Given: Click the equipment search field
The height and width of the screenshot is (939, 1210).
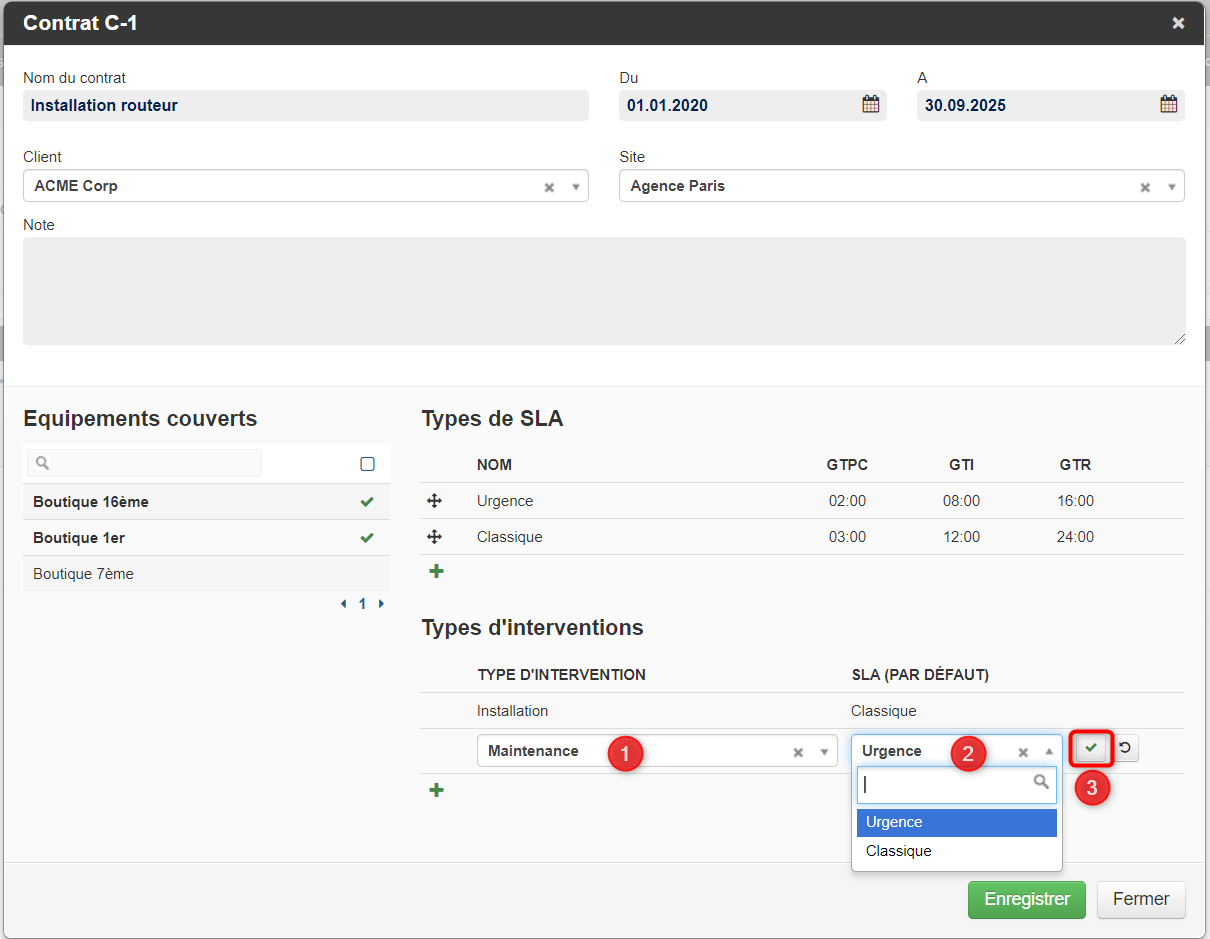Looking at the screenshot, I should coord(145,463).
